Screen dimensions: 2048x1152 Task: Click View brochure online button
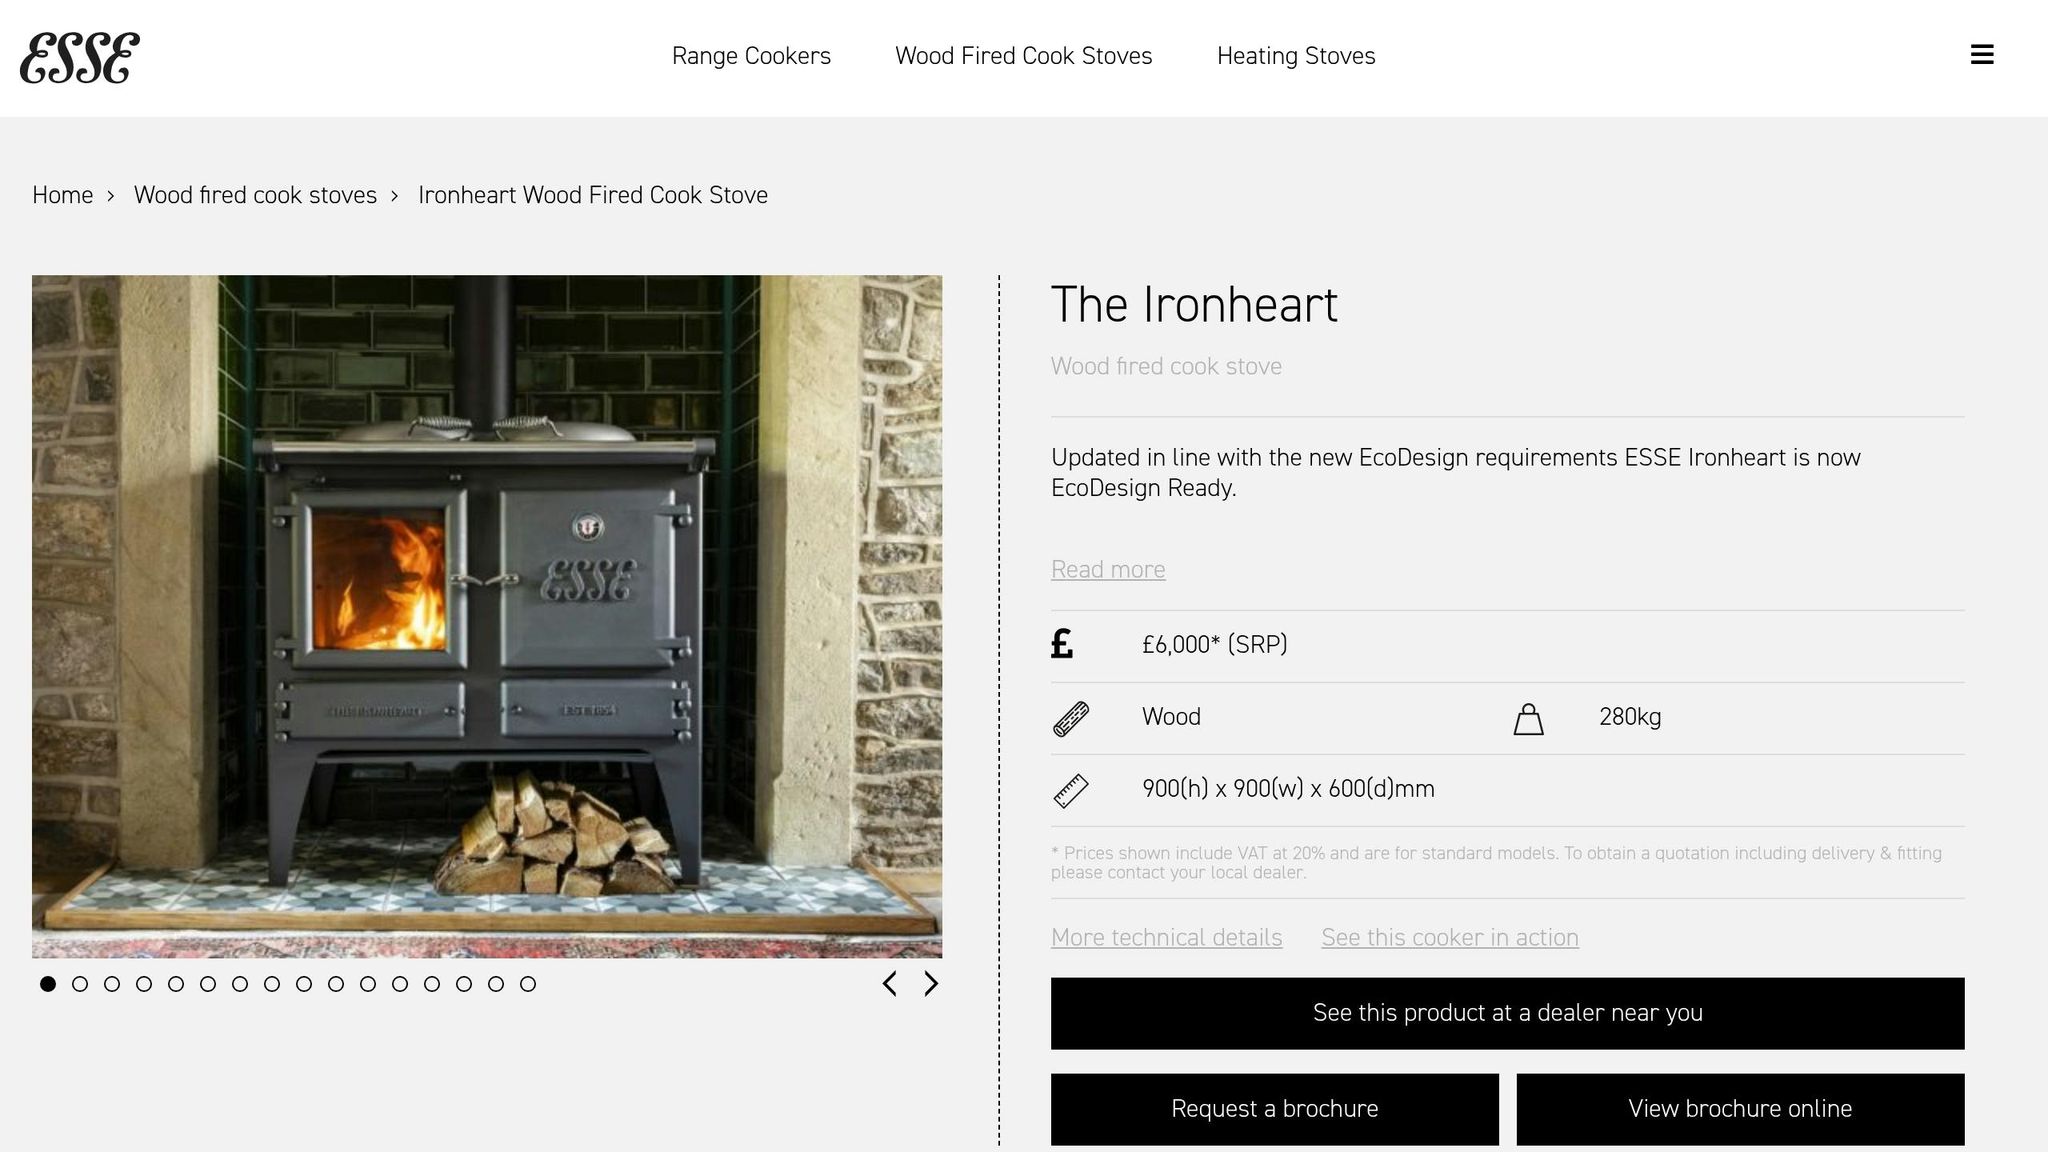pos(1740,1109)
